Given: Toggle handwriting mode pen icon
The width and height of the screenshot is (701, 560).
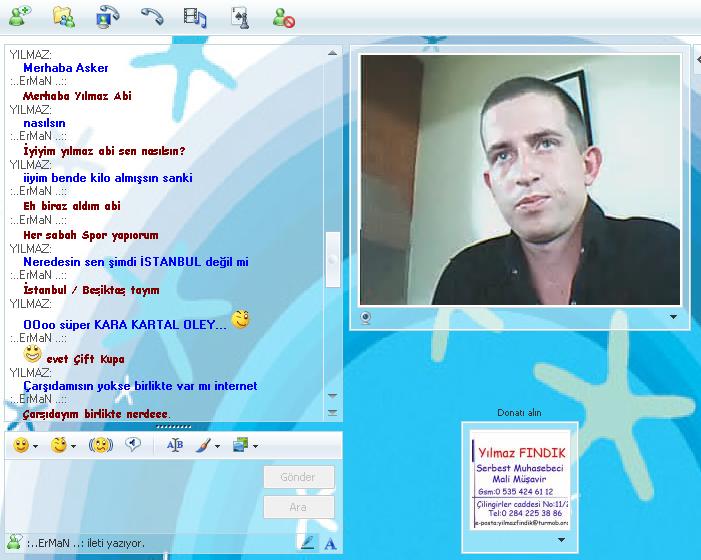Looking at the screenshot, I should [308, 542].
